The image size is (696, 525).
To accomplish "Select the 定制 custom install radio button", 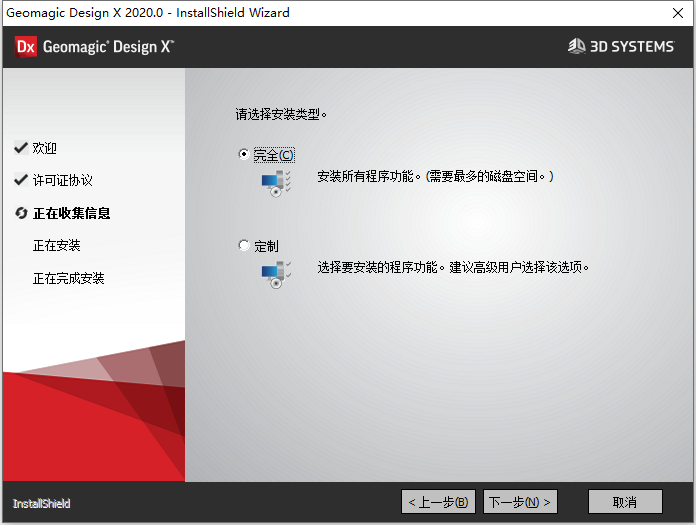I will click(x=244, y=245).
